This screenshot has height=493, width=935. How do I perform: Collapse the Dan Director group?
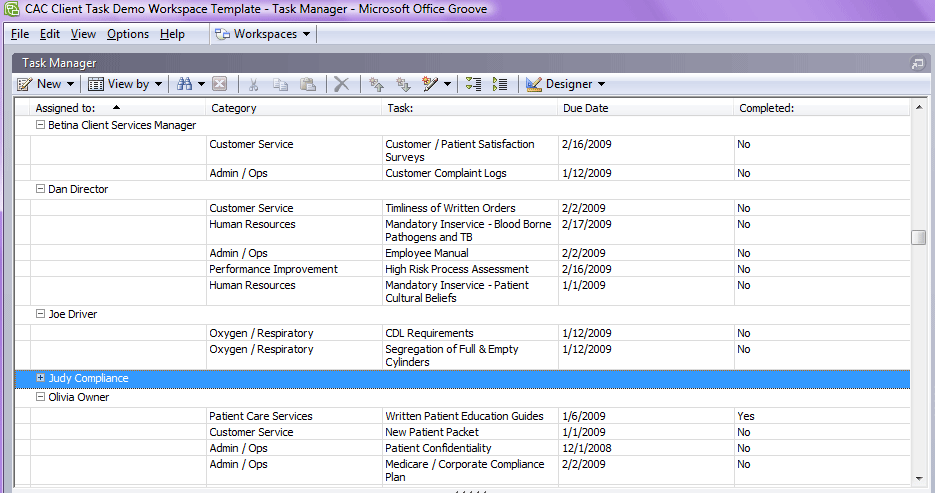40,188
